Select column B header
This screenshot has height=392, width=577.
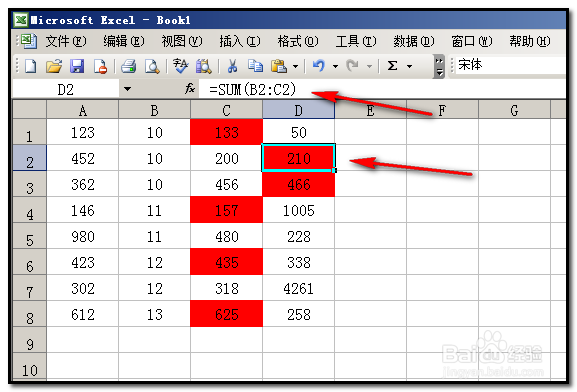coord(154,110)
